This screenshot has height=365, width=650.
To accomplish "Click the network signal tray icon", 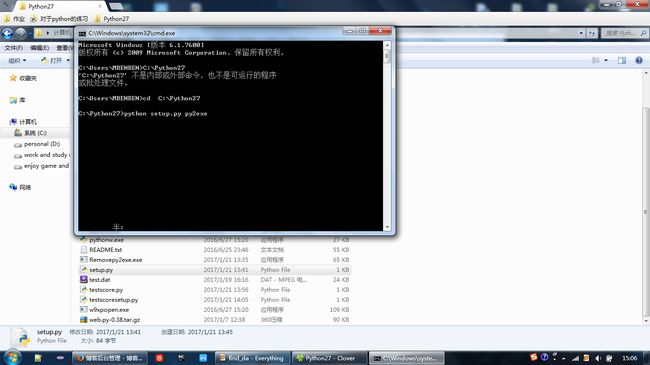I will [575, 358].
